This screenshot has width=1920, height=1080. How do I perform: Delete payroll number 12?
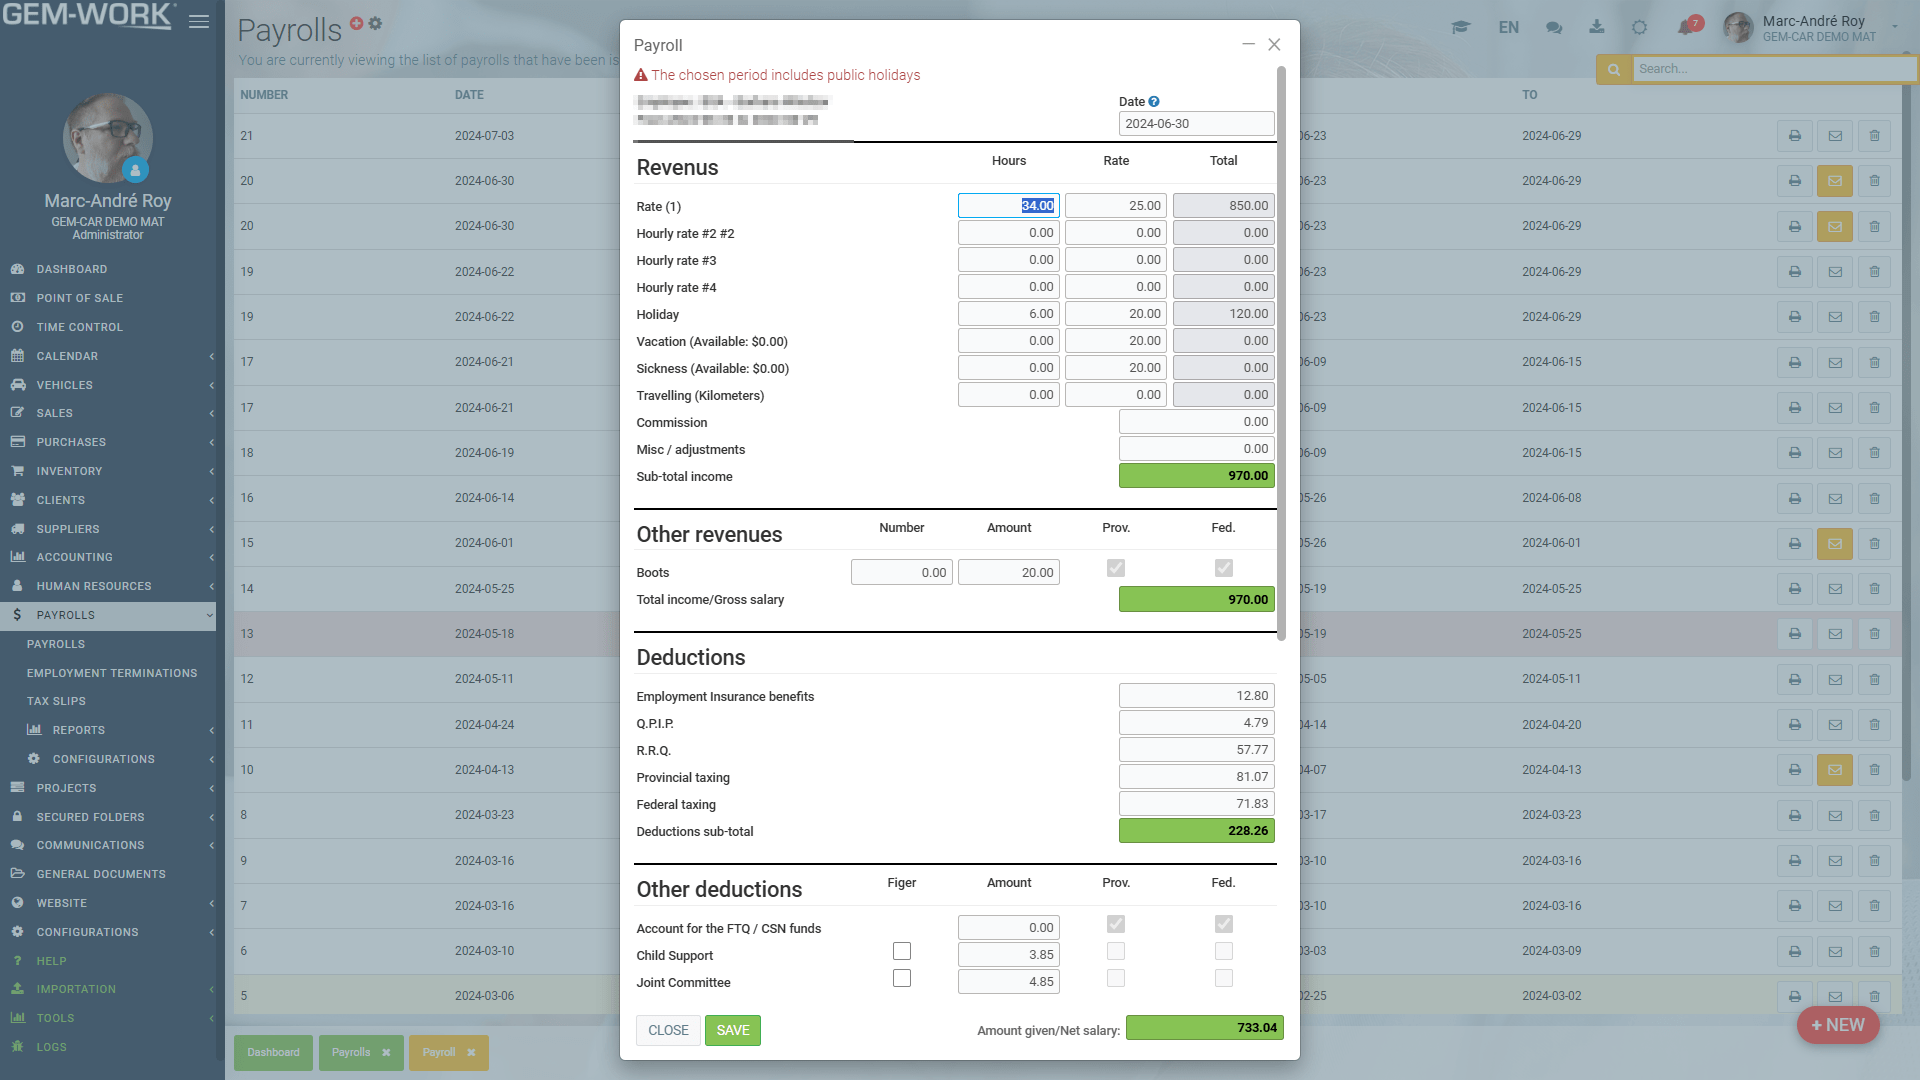pos(1874,679)
